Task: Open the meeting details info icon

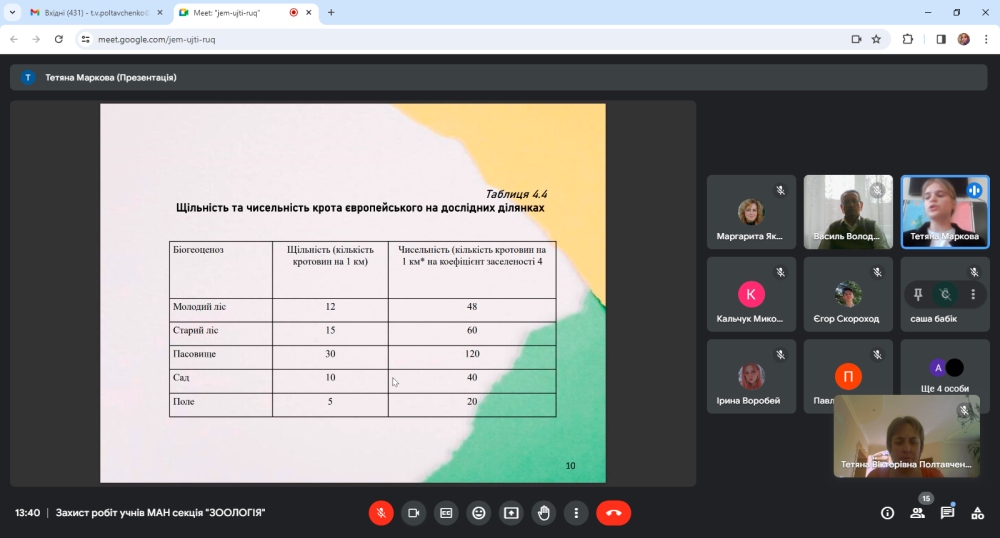Action: pos(887,513)
